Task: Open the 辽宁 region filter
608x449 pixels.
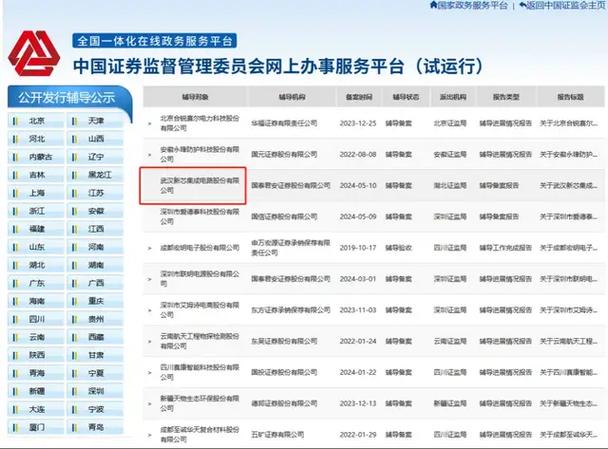Action: click(95, 157)
